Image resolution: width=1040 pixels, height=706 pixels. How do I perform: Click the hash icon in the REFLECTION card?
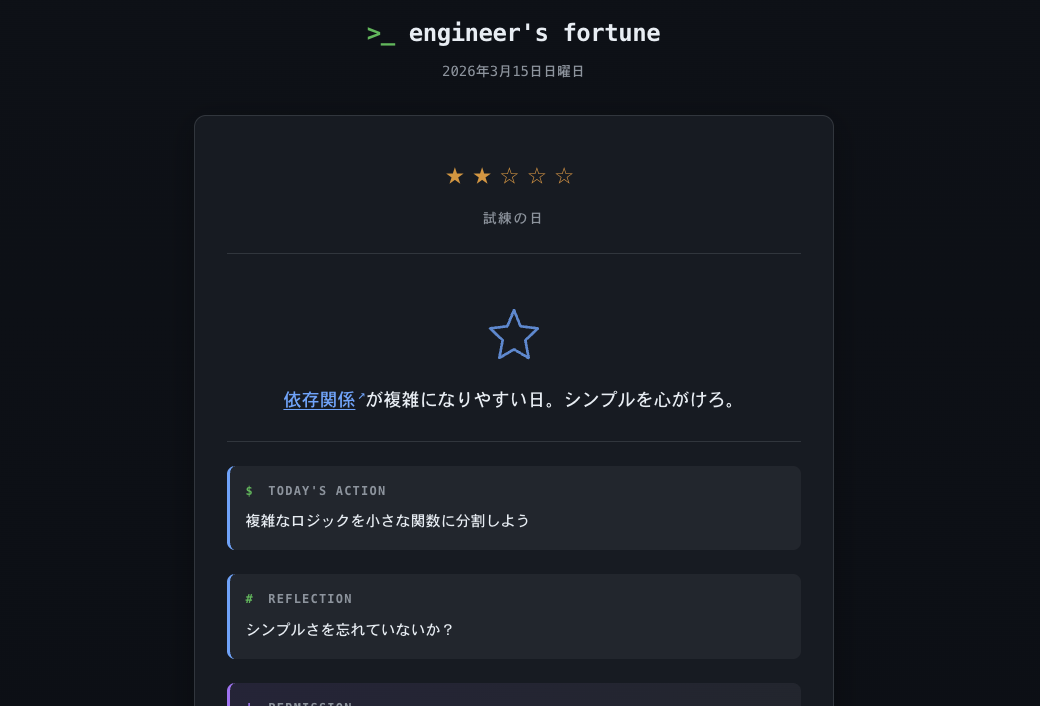pyautogui.click(x=248, y=598)
